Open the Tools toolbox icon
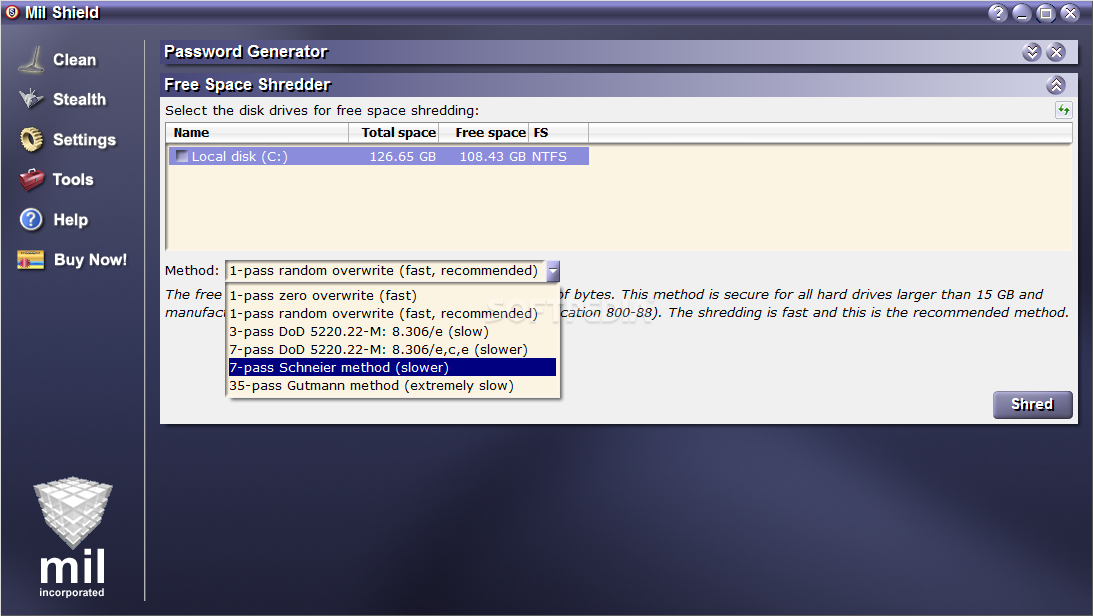The image size is (1093, 616). click(31, 179)
